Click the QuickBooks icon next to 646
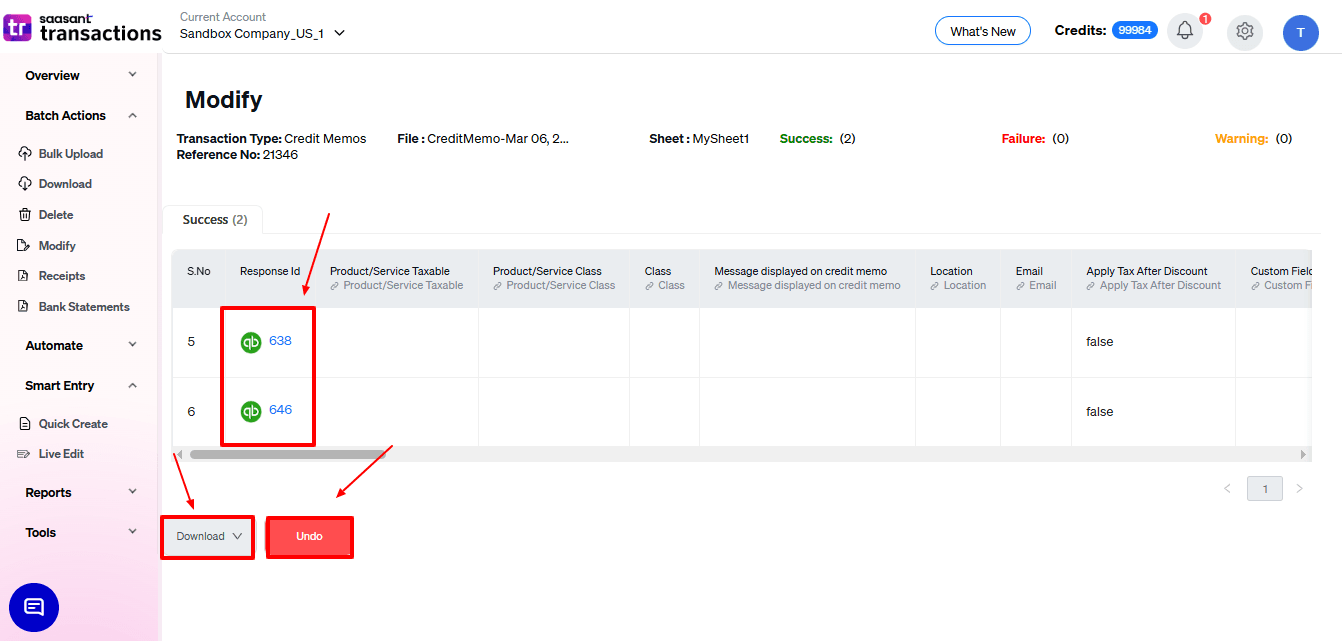The height and width of the screenshot is (641, 1342). tap(251, 411)
